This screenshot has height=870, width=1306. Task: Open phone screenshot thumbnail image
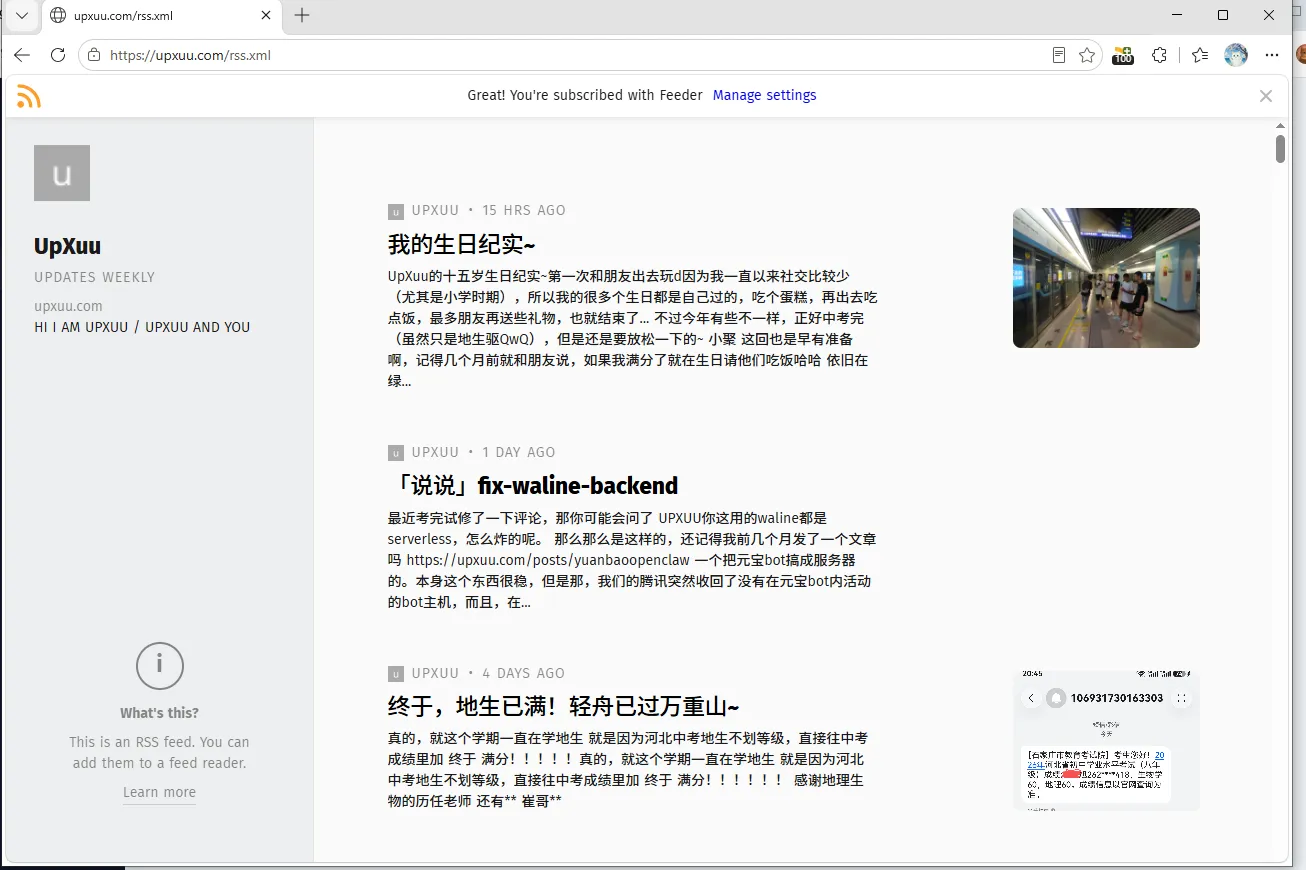[1106, 740]
